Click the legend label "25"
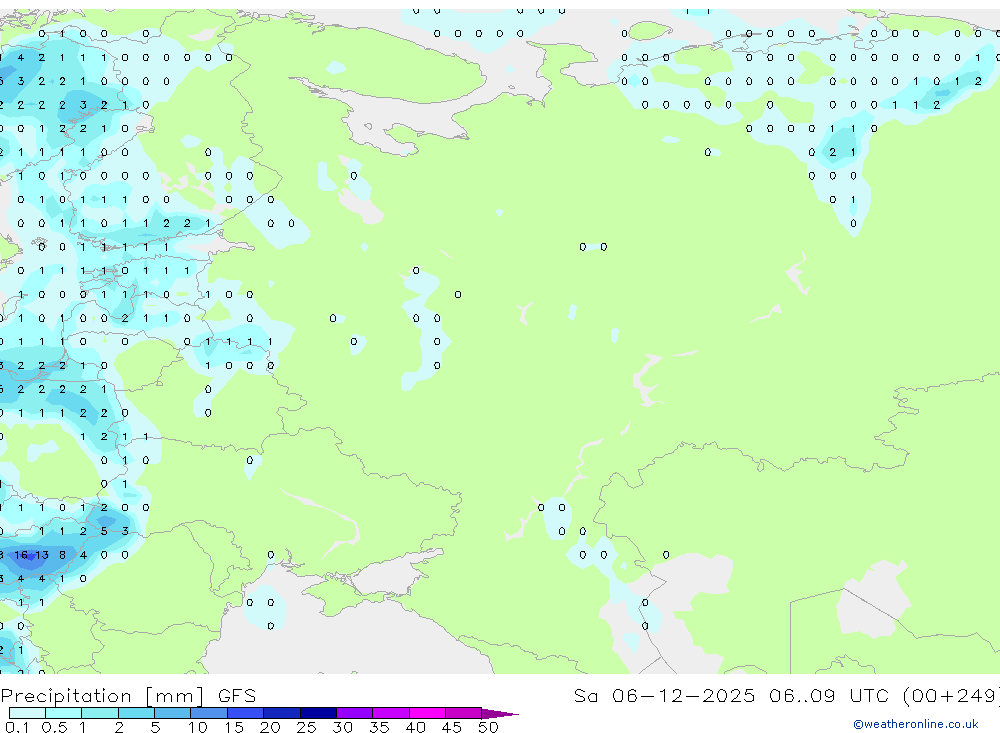Screen dimensions: 1000x733 click(307, 727)
